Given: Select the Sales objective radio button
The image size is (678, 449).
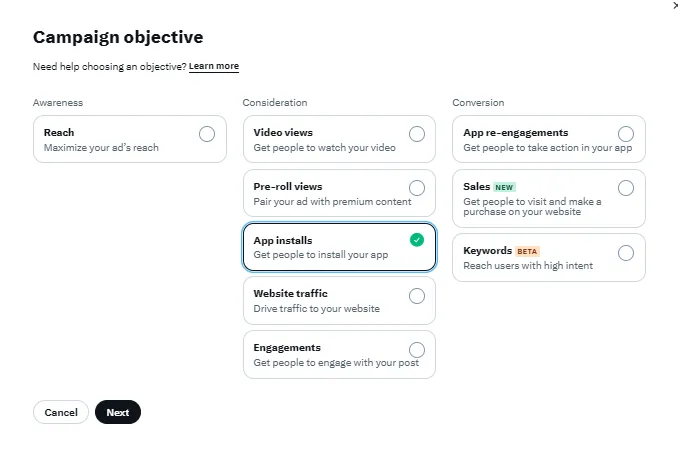Looking at the screenshot, I should click(x=626, y=188).
